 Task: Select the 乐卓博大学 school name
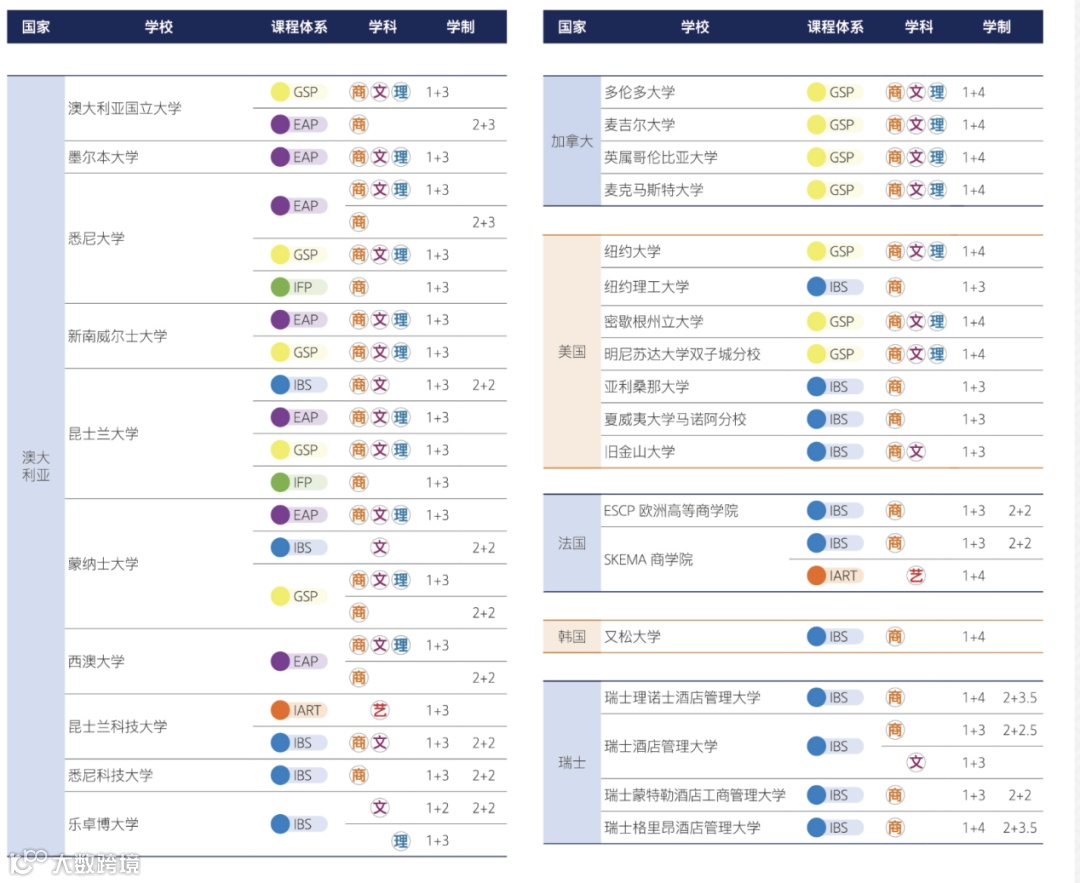point(103,824)
